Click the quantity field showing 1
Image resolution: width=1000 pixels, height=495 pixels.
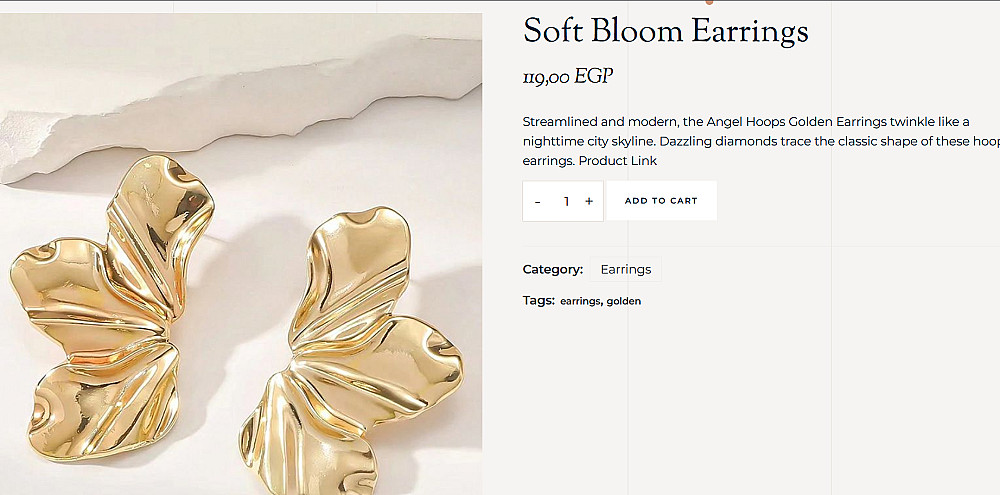[x=566, y=201]
